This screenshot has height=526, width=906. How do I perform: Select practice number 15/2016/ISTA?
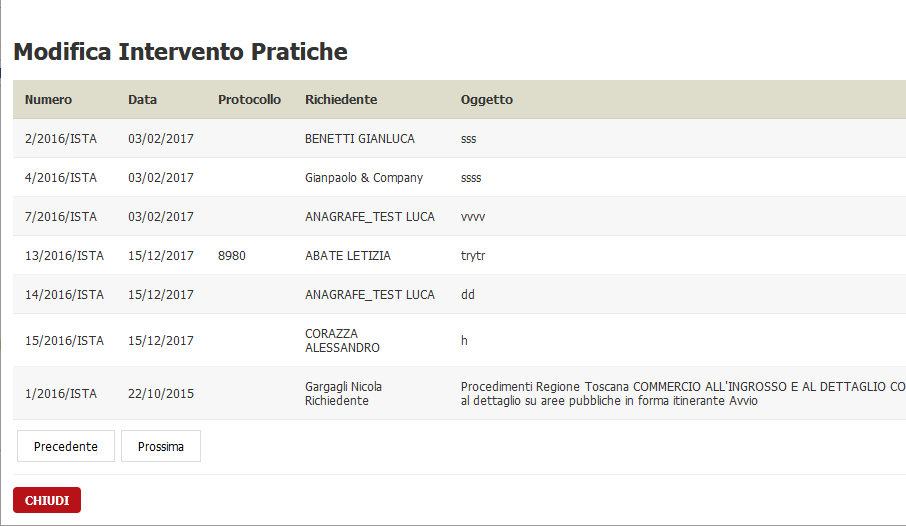tap(64, 341)
